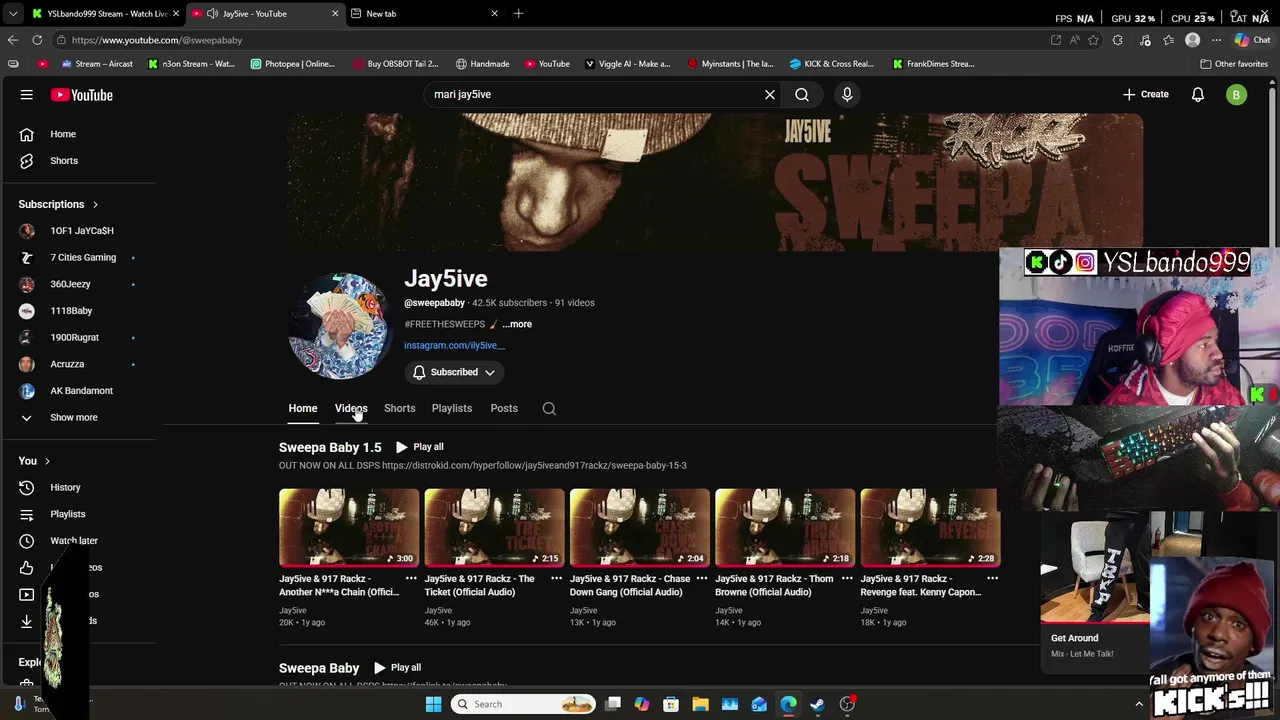Open the instagram.com/ily5ive link
The image size is (1280, 720).
point(454,346)
